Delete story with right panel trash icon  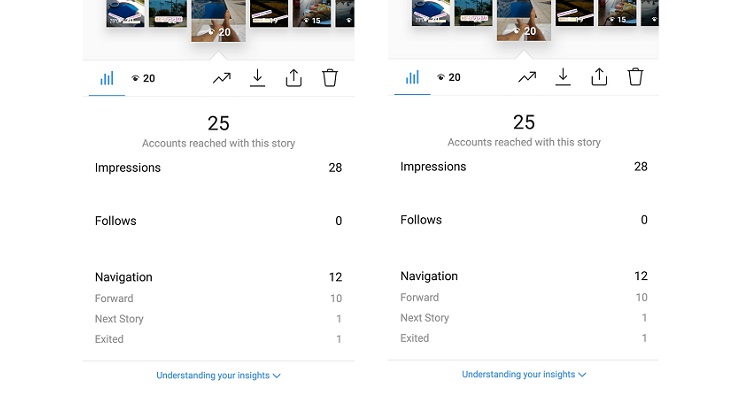coord(635,76)
